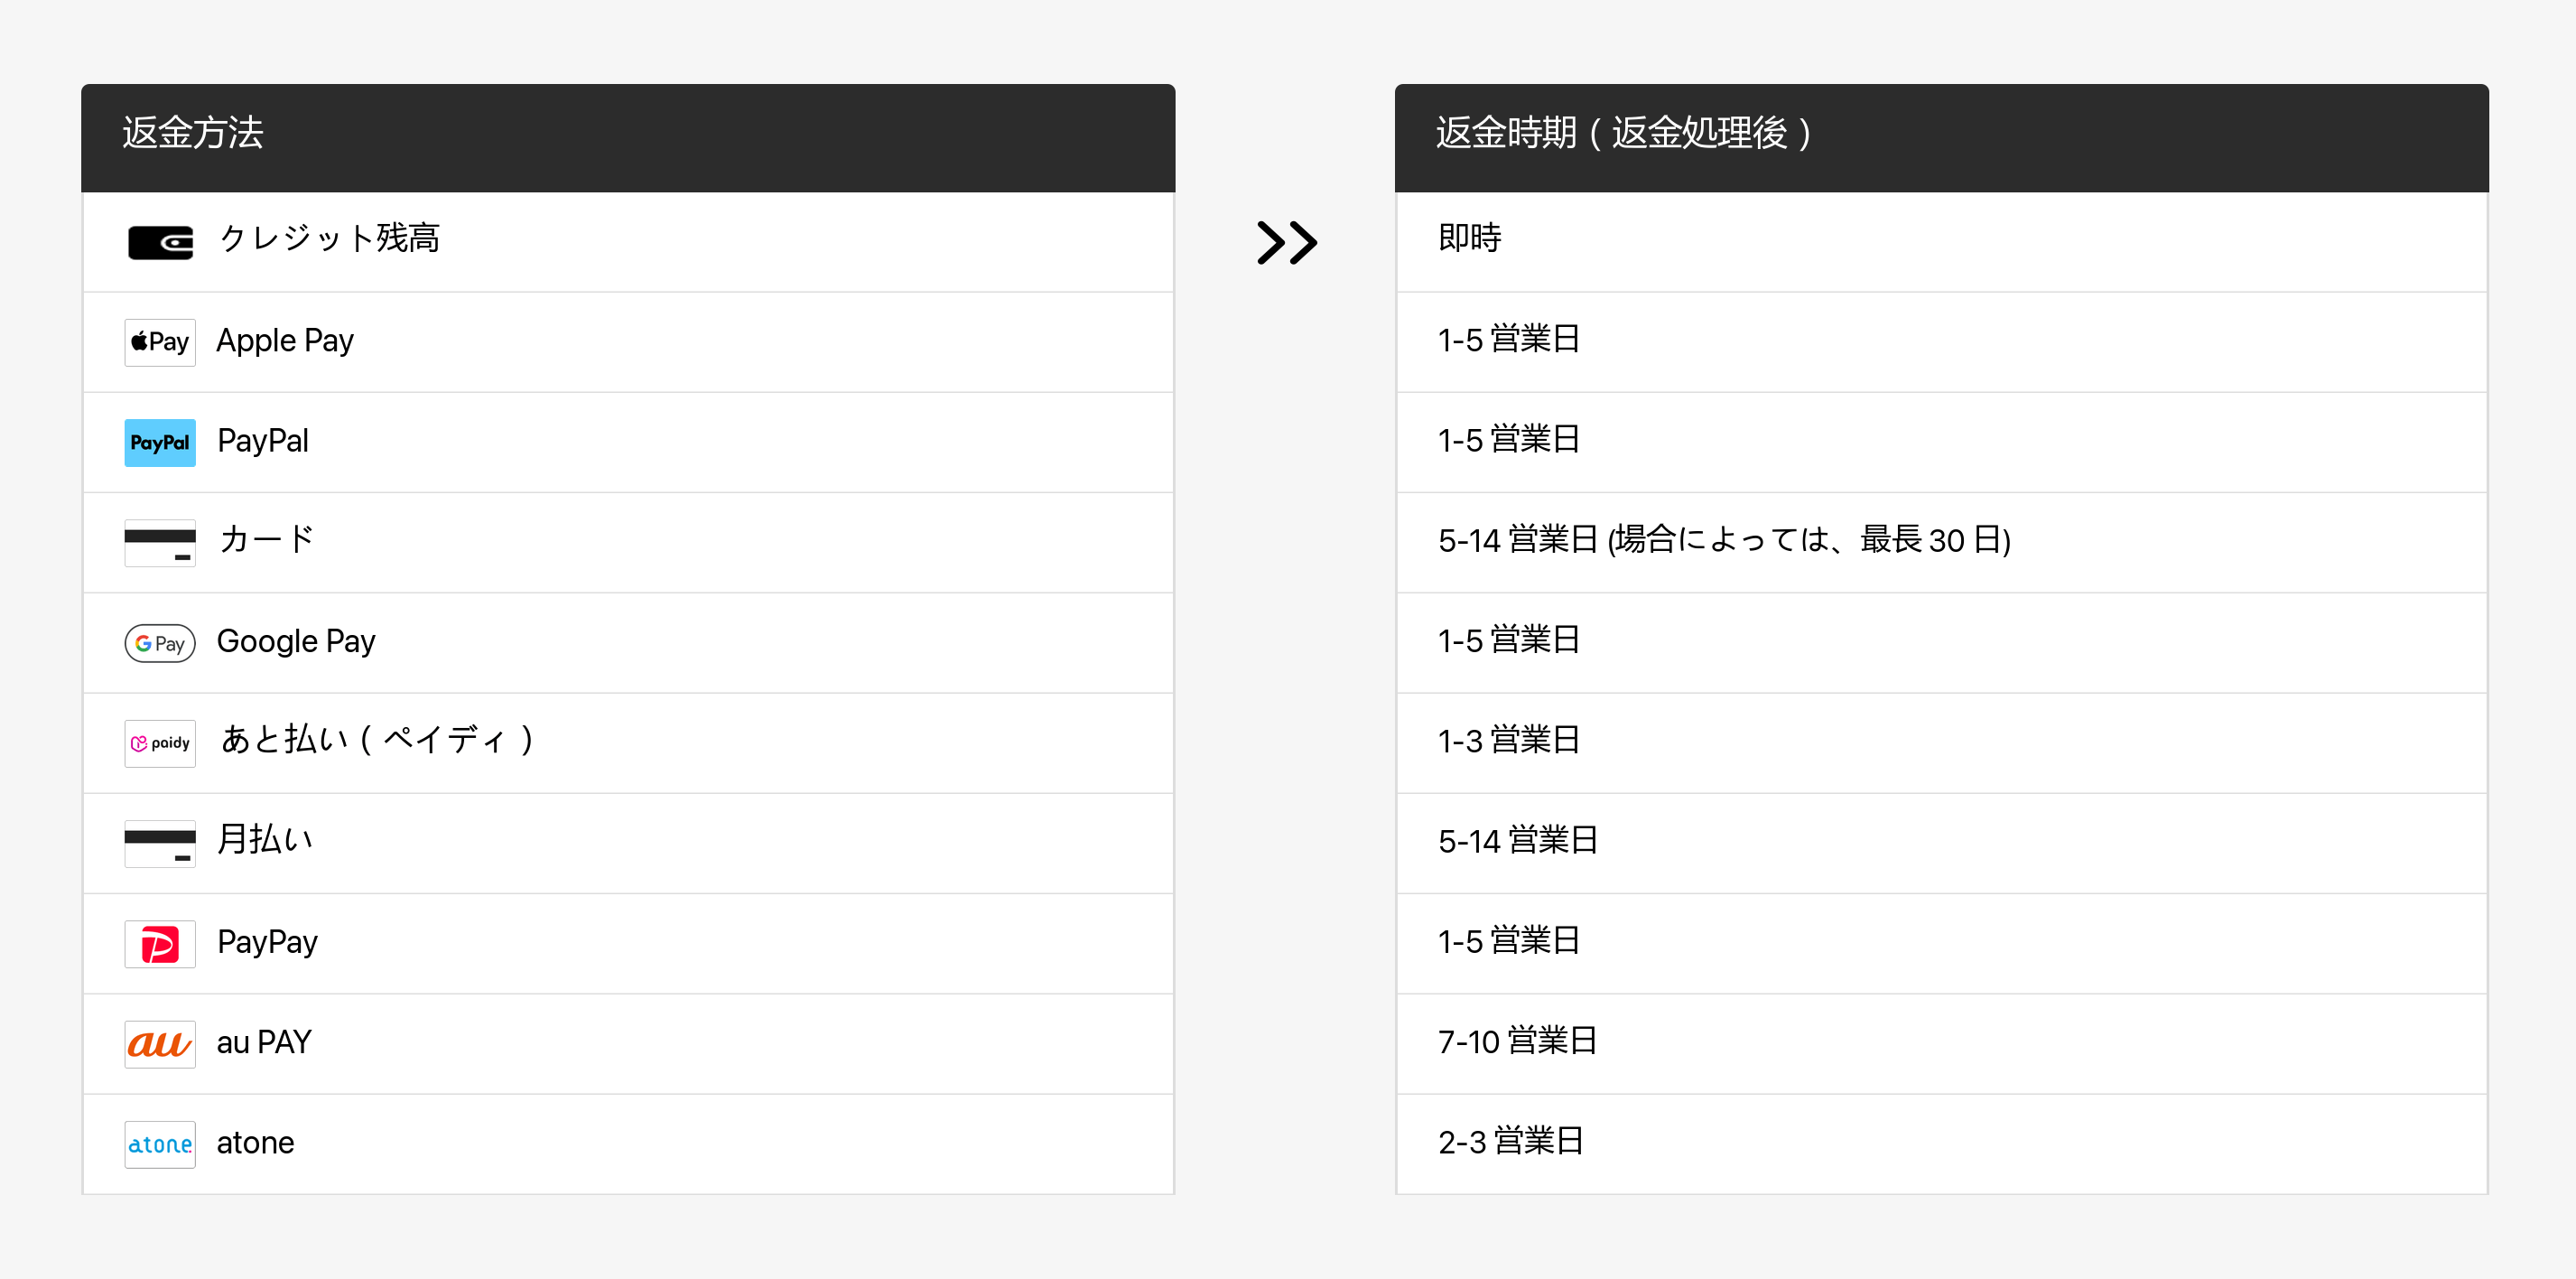This screenshot has width=2576, height=1279.
Task: Click the card icon beside カード
Action: 160,542
